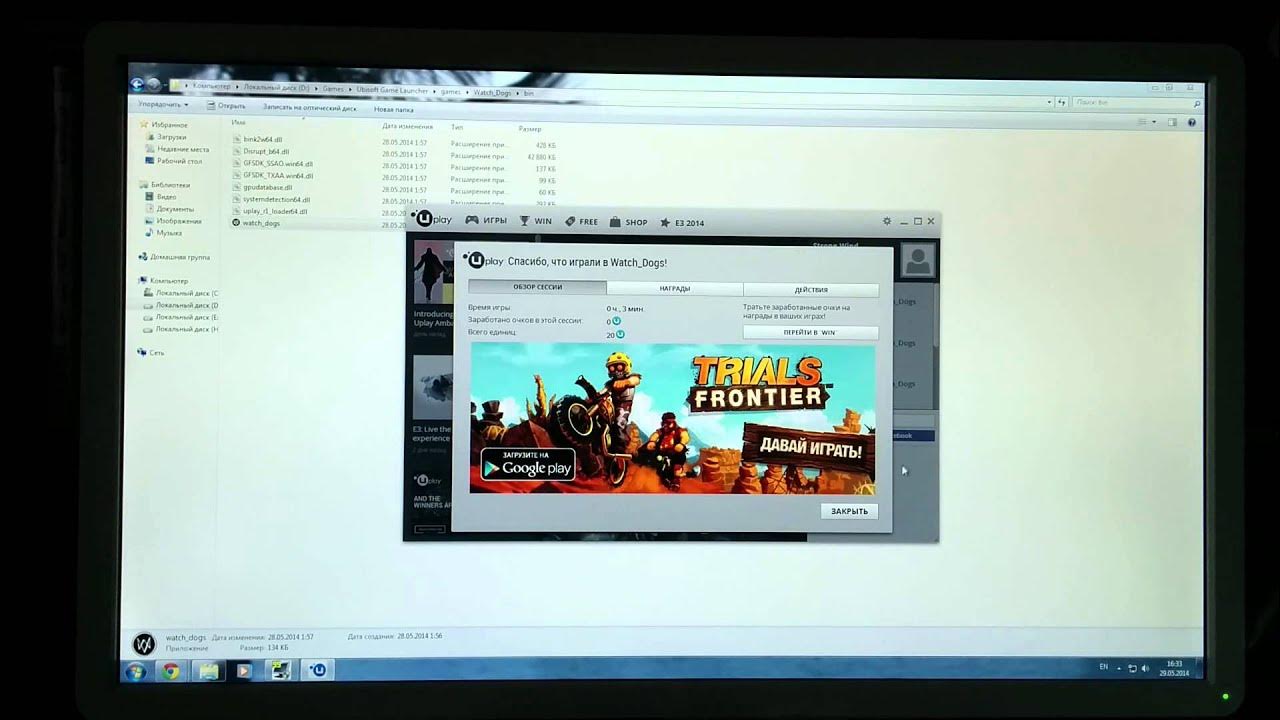Viewport: 1280px width, 720px height.
Task: Click the Trials Frontier banner logo
Action: click(759, 382)
